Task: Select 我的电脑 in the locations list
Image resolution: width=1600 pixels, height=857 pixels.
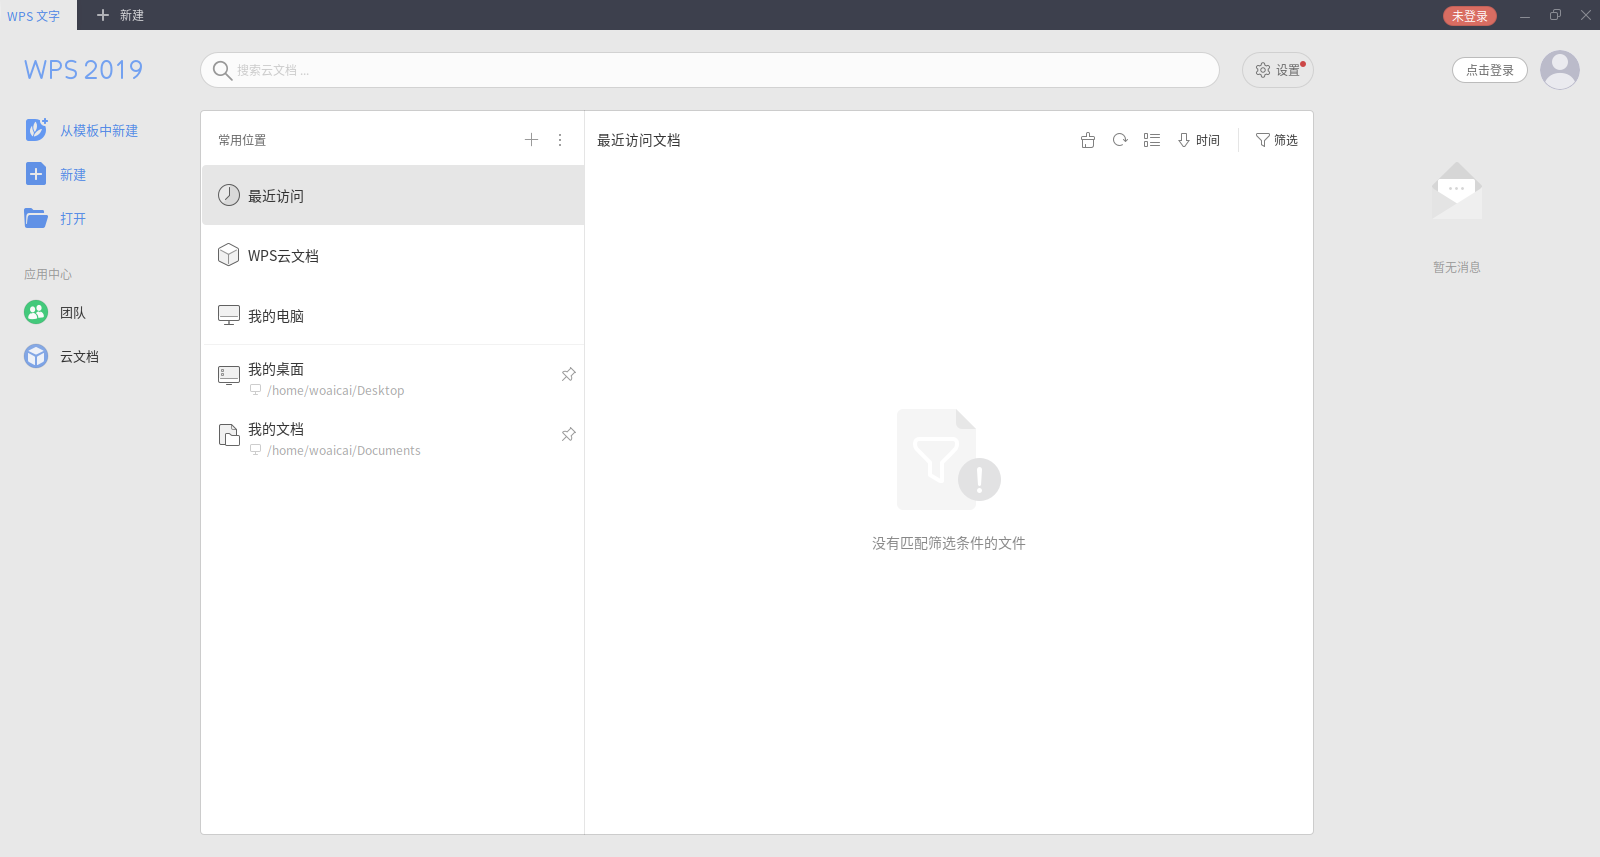Action: [x=393, y=316]
